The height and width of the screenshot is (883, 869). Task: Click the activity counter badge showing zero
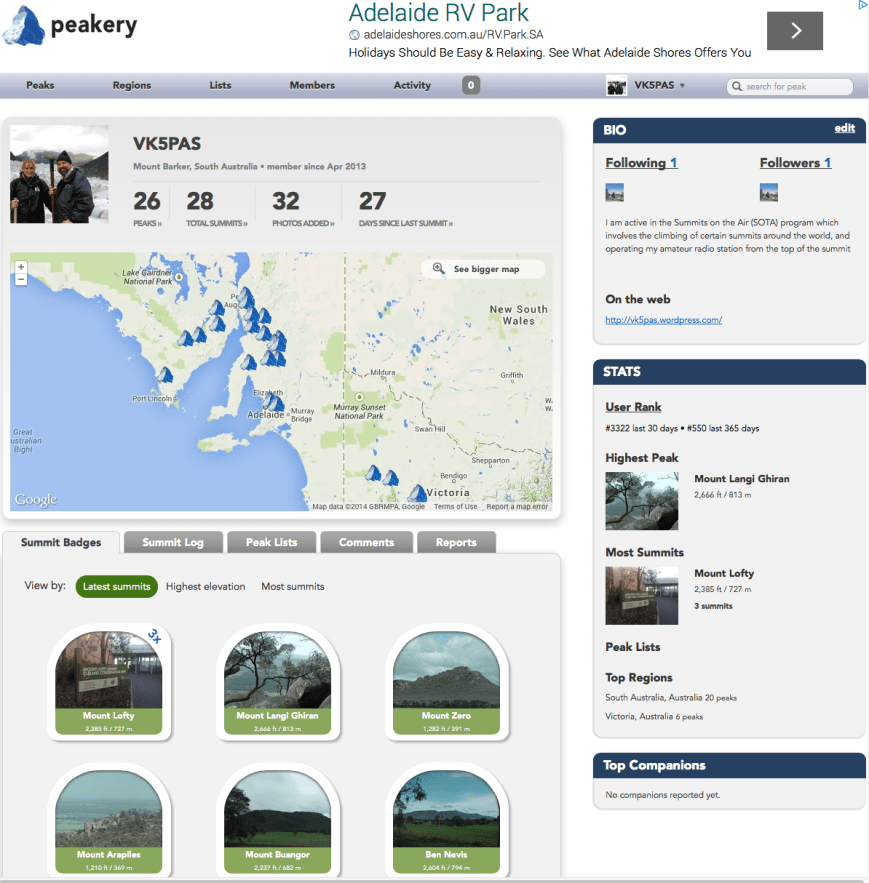tap(469, 85)
